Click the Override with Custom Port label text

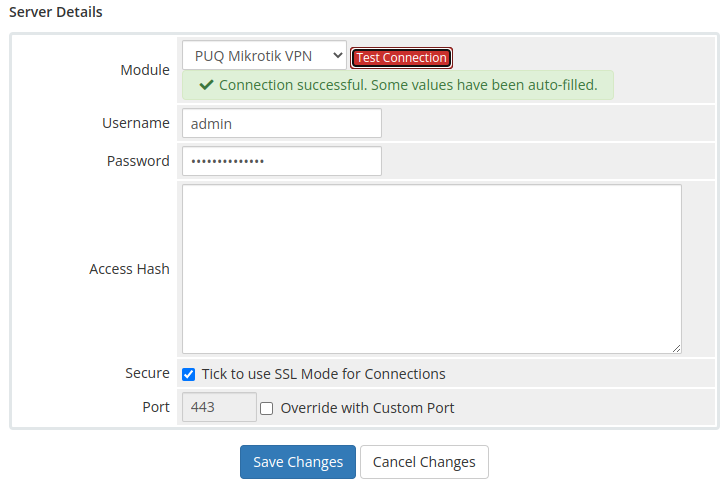coord(367,408)
